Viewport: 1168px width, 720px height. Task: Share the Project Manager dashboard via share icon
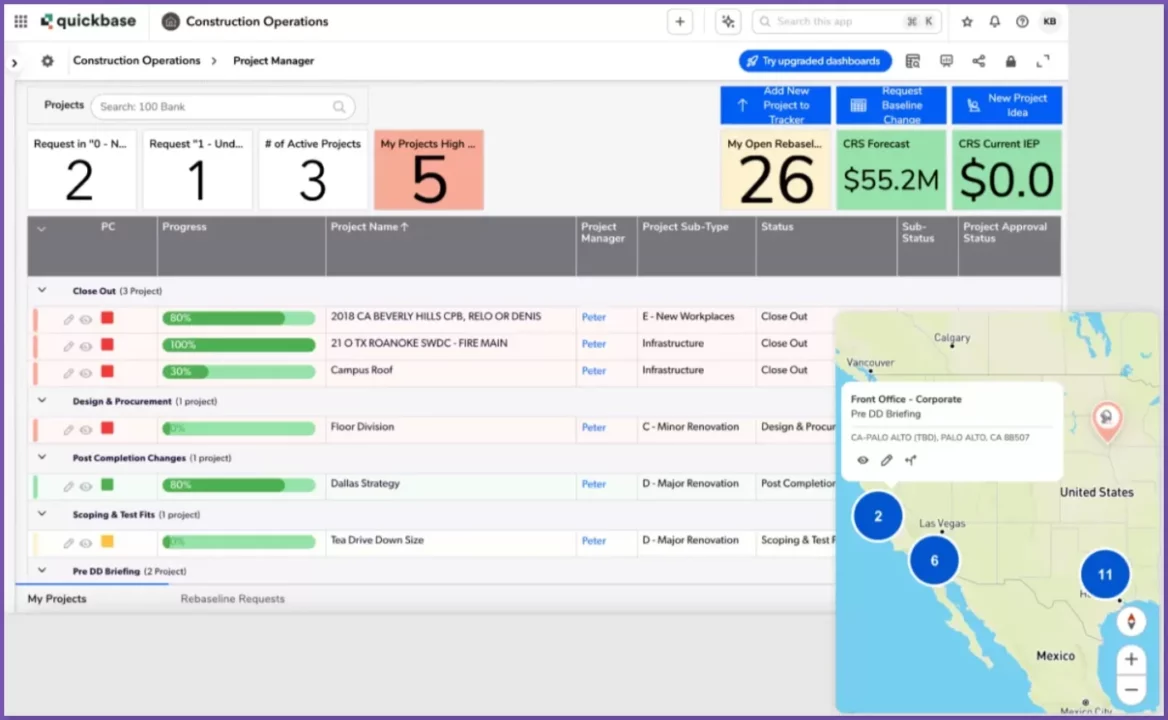(978, 61)
